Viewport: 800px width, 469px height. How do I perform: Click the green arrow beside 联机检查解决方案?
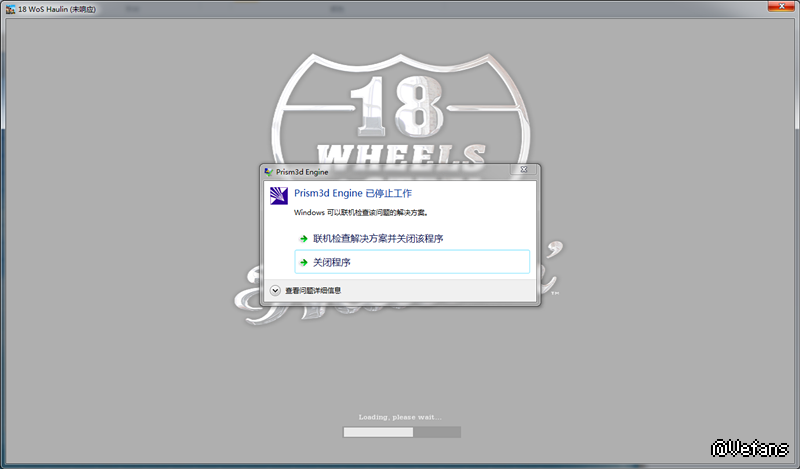pyautogui.click(x=304, y=238)
